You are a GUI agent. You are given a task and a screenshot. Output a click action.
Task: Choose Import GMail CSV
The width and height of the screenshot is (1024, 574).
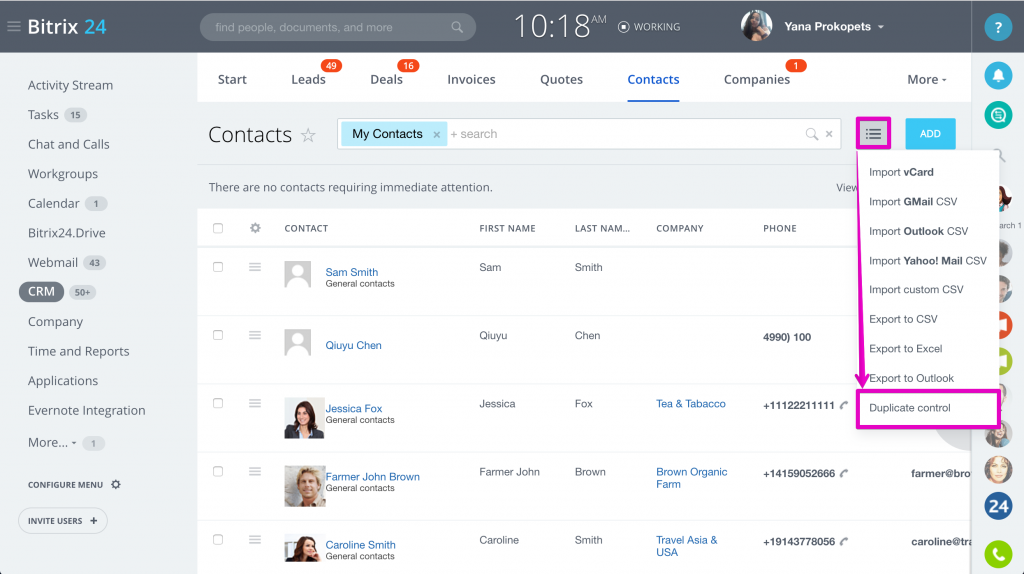pyautogui.click(x=913, y=202)
